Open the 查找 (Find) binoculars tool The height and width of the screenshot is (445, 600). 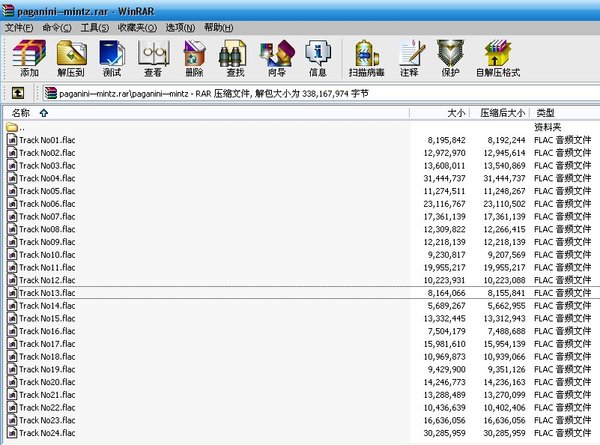tap(235, 58)
